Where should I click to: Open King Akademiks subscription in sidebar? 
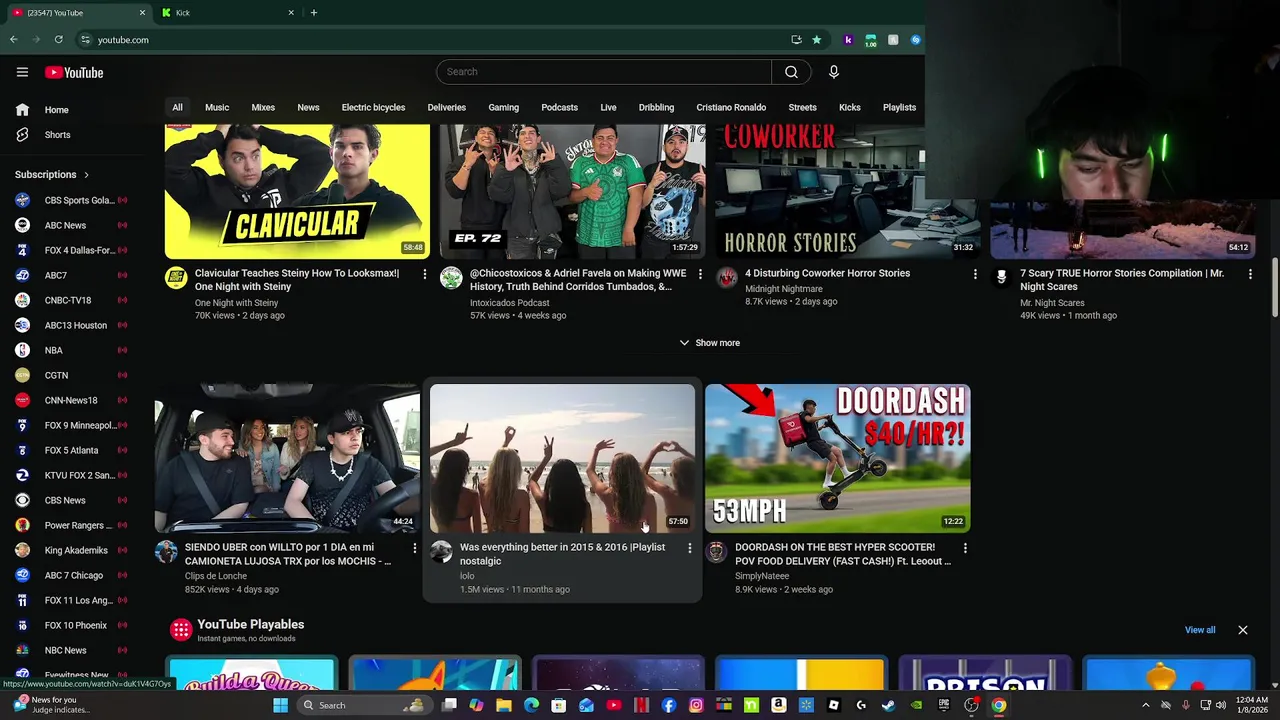pyautogui.click(x=70, y=550)
